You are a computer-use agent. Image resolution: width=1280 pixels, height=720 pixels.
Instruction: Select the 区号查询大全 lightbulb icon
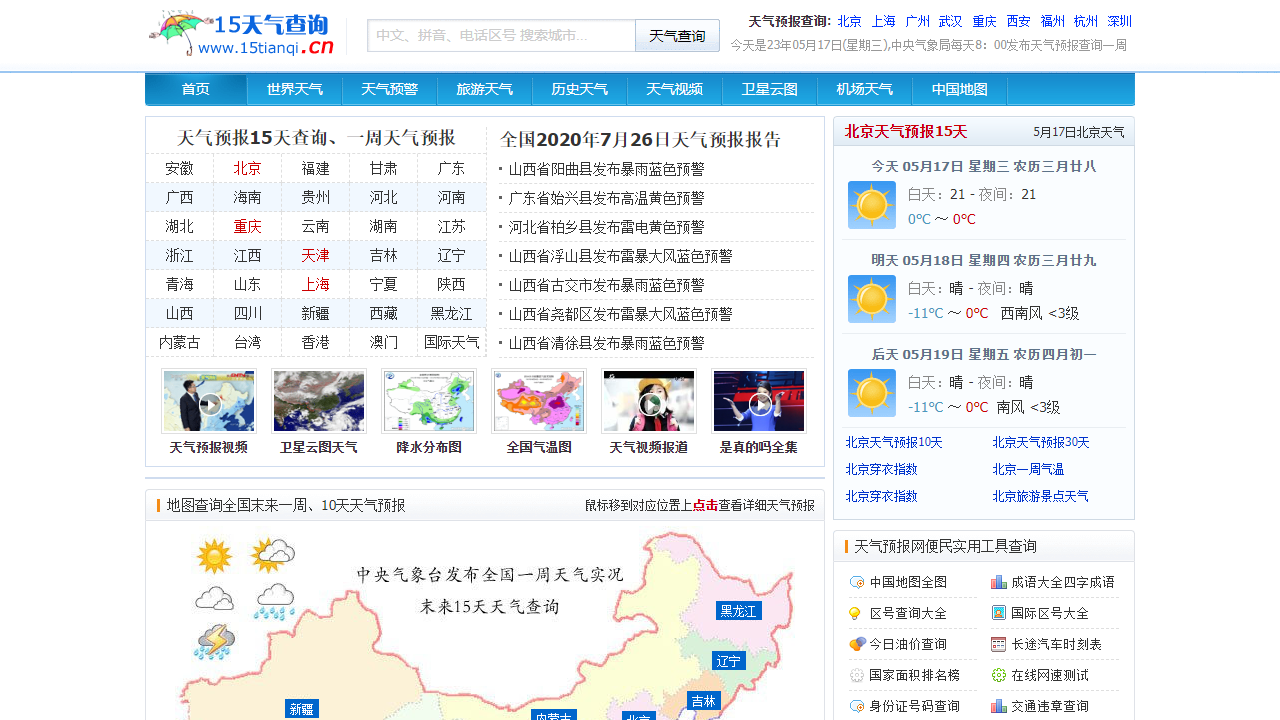857,613
